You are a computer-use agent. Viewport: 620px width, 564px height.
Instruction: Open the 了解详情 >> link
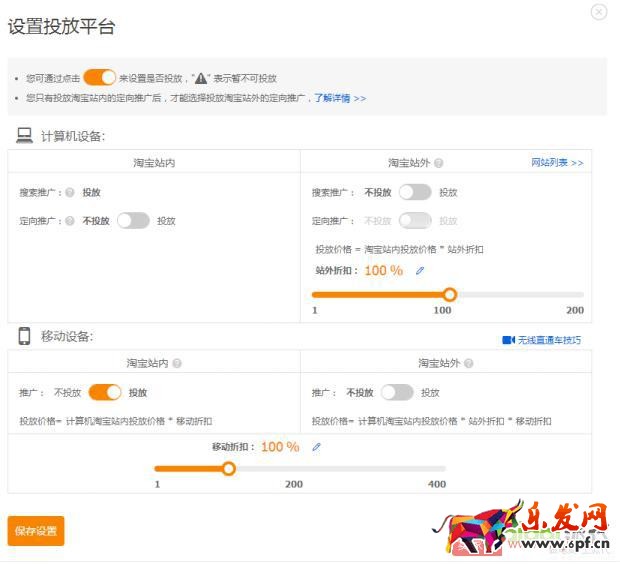(x=340, y=98)
